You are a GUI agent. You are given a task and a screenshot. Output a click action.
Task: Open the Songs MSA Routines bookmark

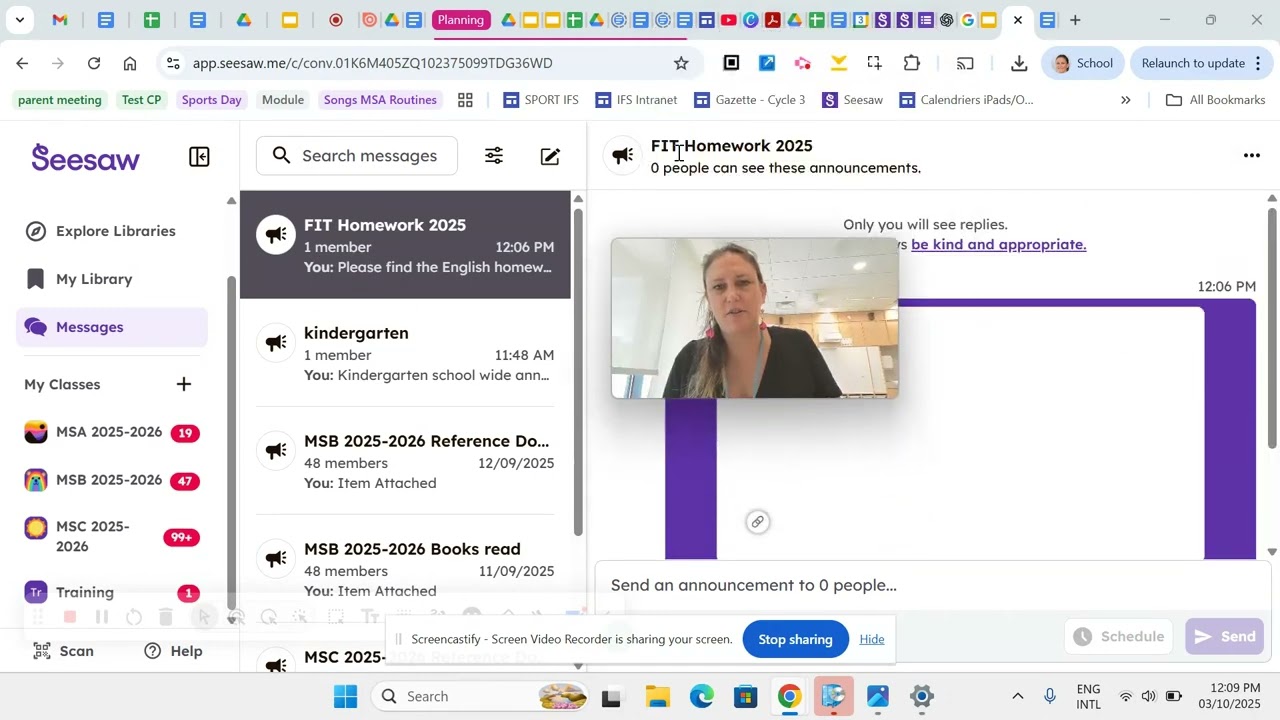point(380,100)
